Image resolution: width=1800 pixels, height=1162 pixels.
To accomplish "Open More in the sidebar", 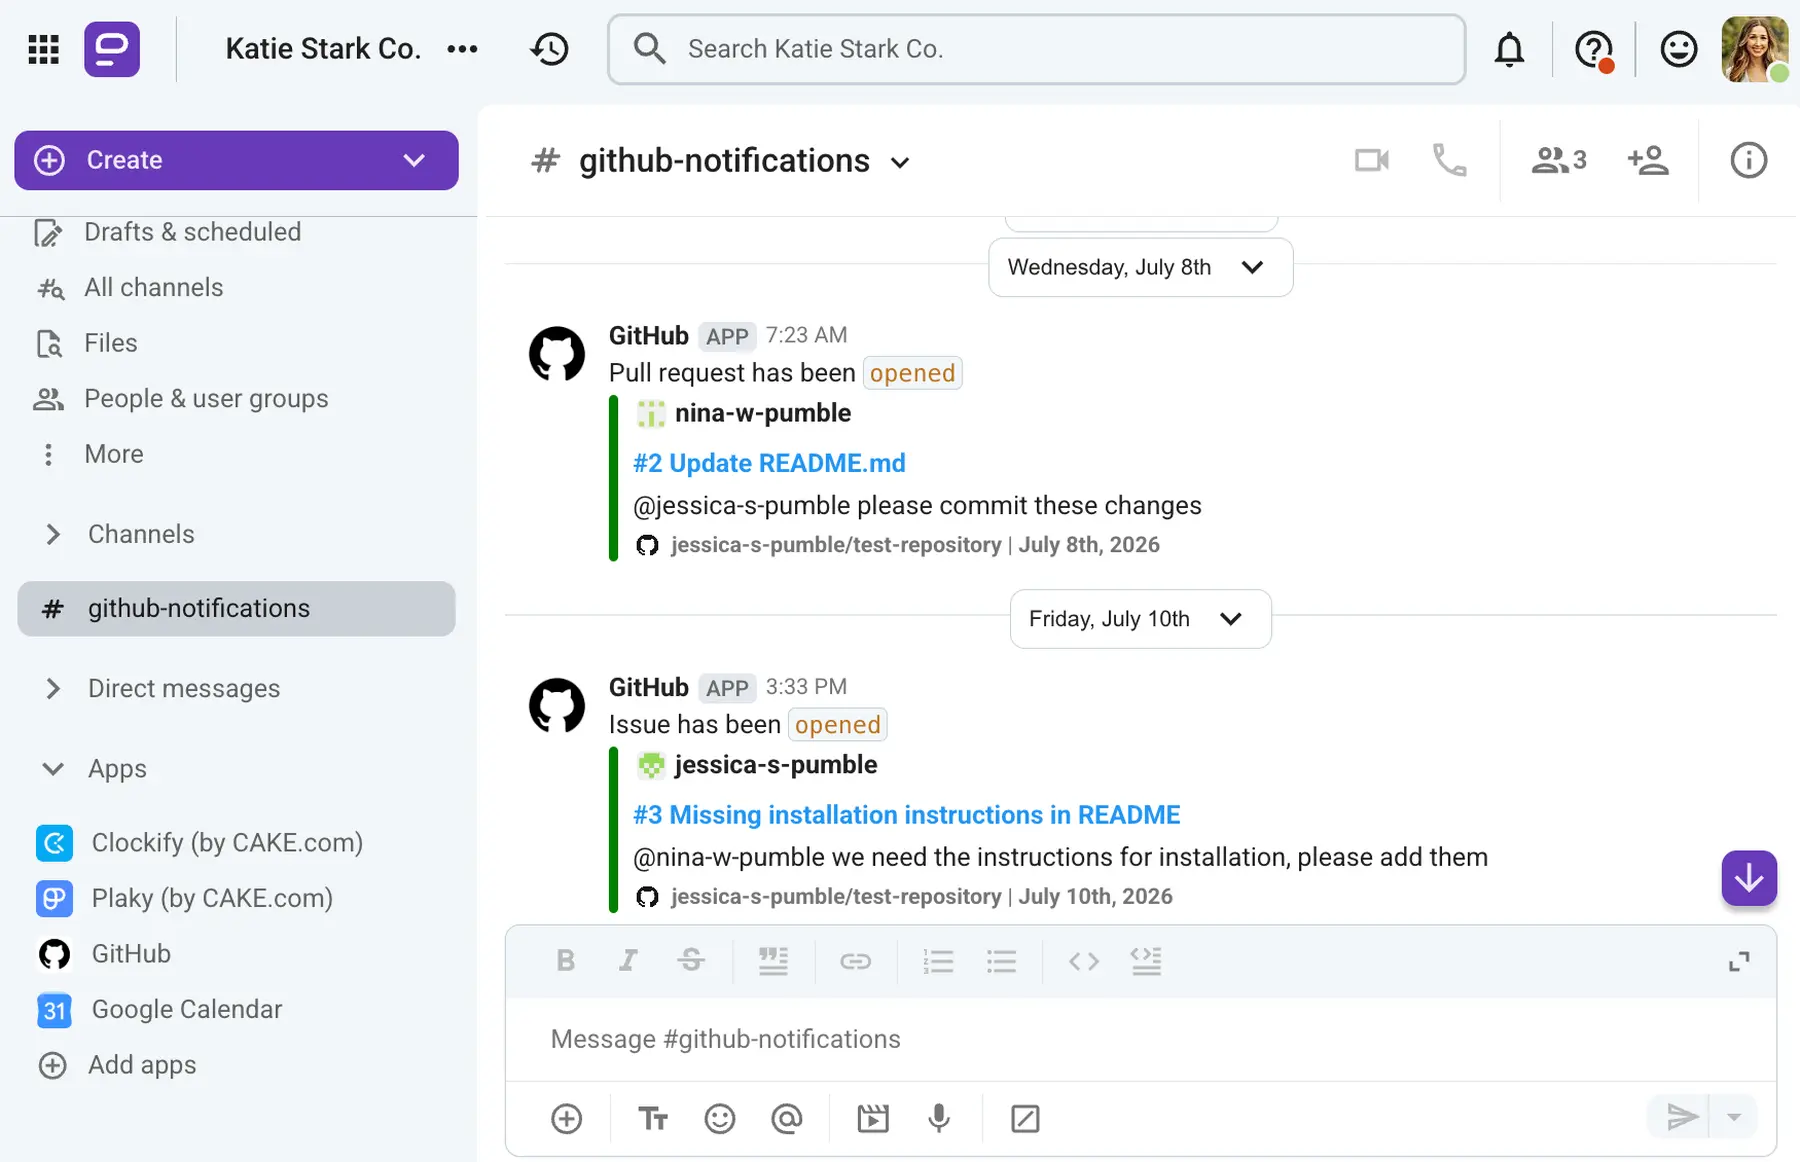I will 114,454.
